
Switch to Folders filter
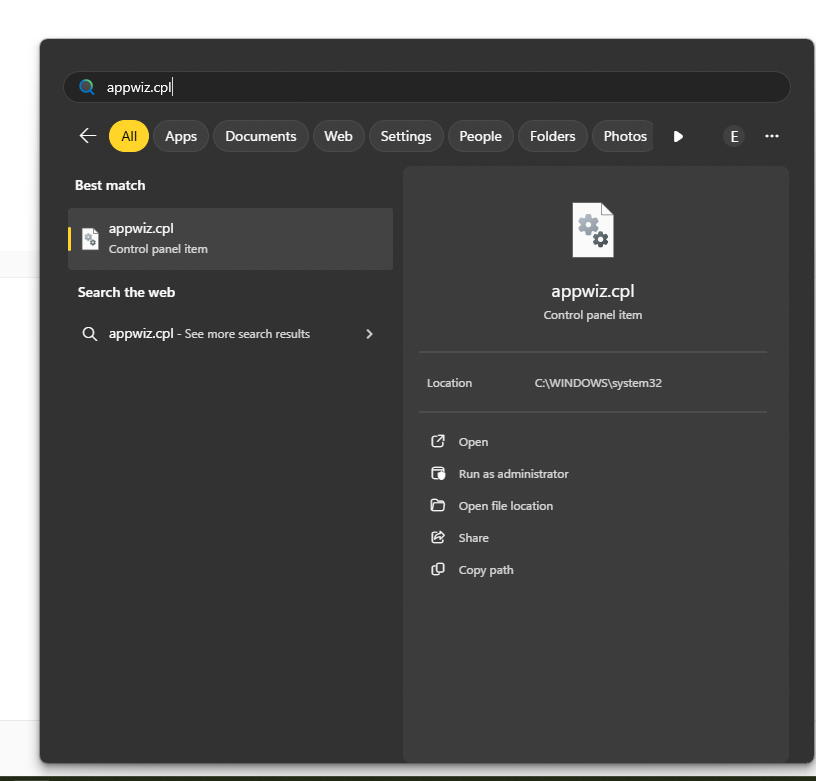click(553, 136)
